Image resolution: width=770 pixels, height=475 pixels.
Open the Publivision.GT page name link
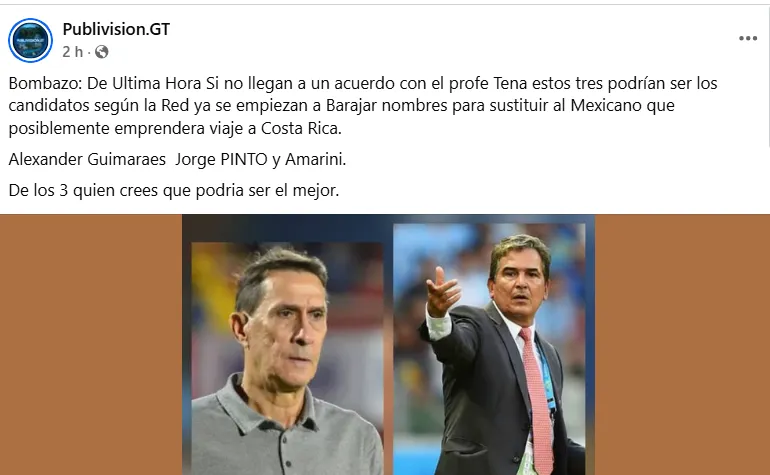(116, 29)
